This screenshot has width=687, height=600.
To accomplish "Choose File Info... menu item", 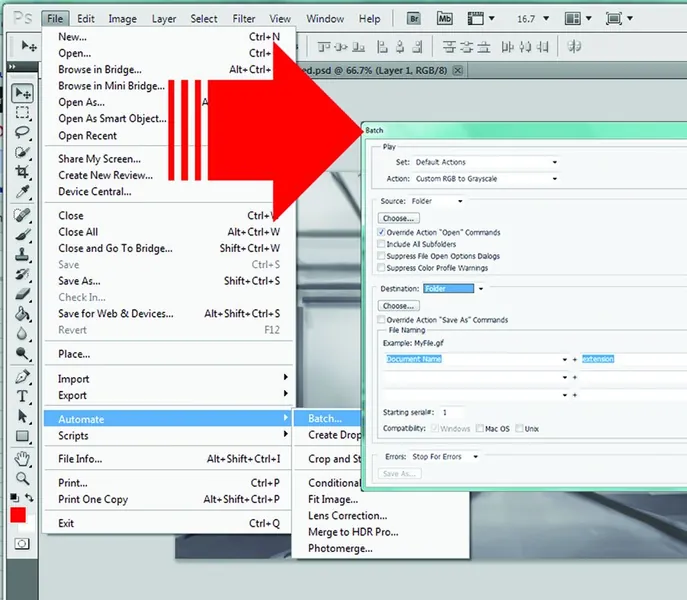I will (169, 459).
